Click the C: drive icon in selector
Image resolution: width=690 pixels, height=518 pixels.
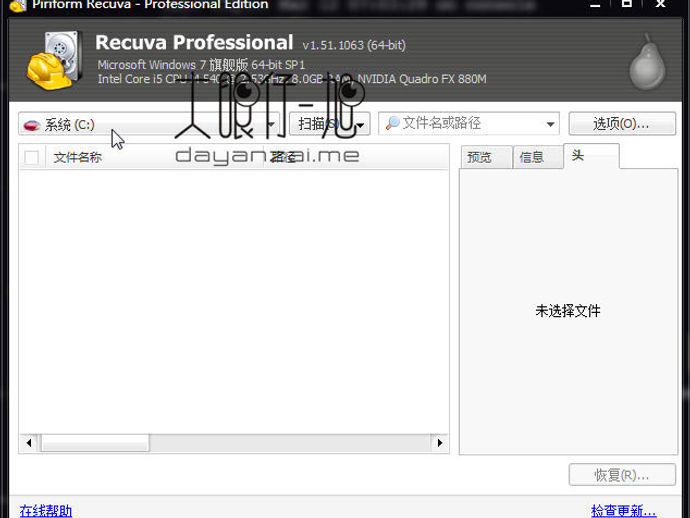pyautogui.click(x=32, y=125)
